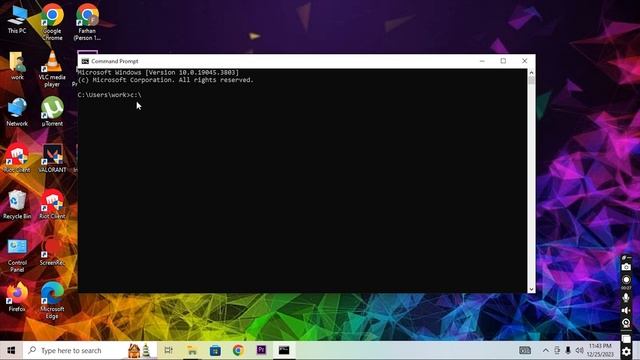Launch the ScreenRec desktop shortcut

click(52, 252)
